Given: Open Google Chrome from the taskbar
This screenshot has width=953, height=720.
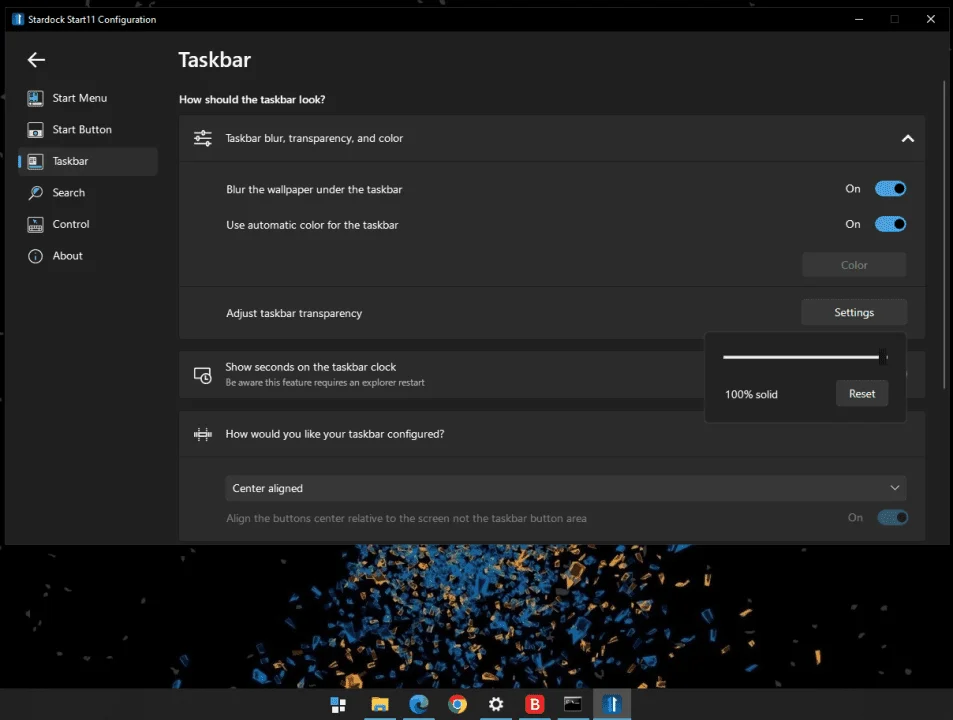Looking at the screenshot, I should 457,704.
